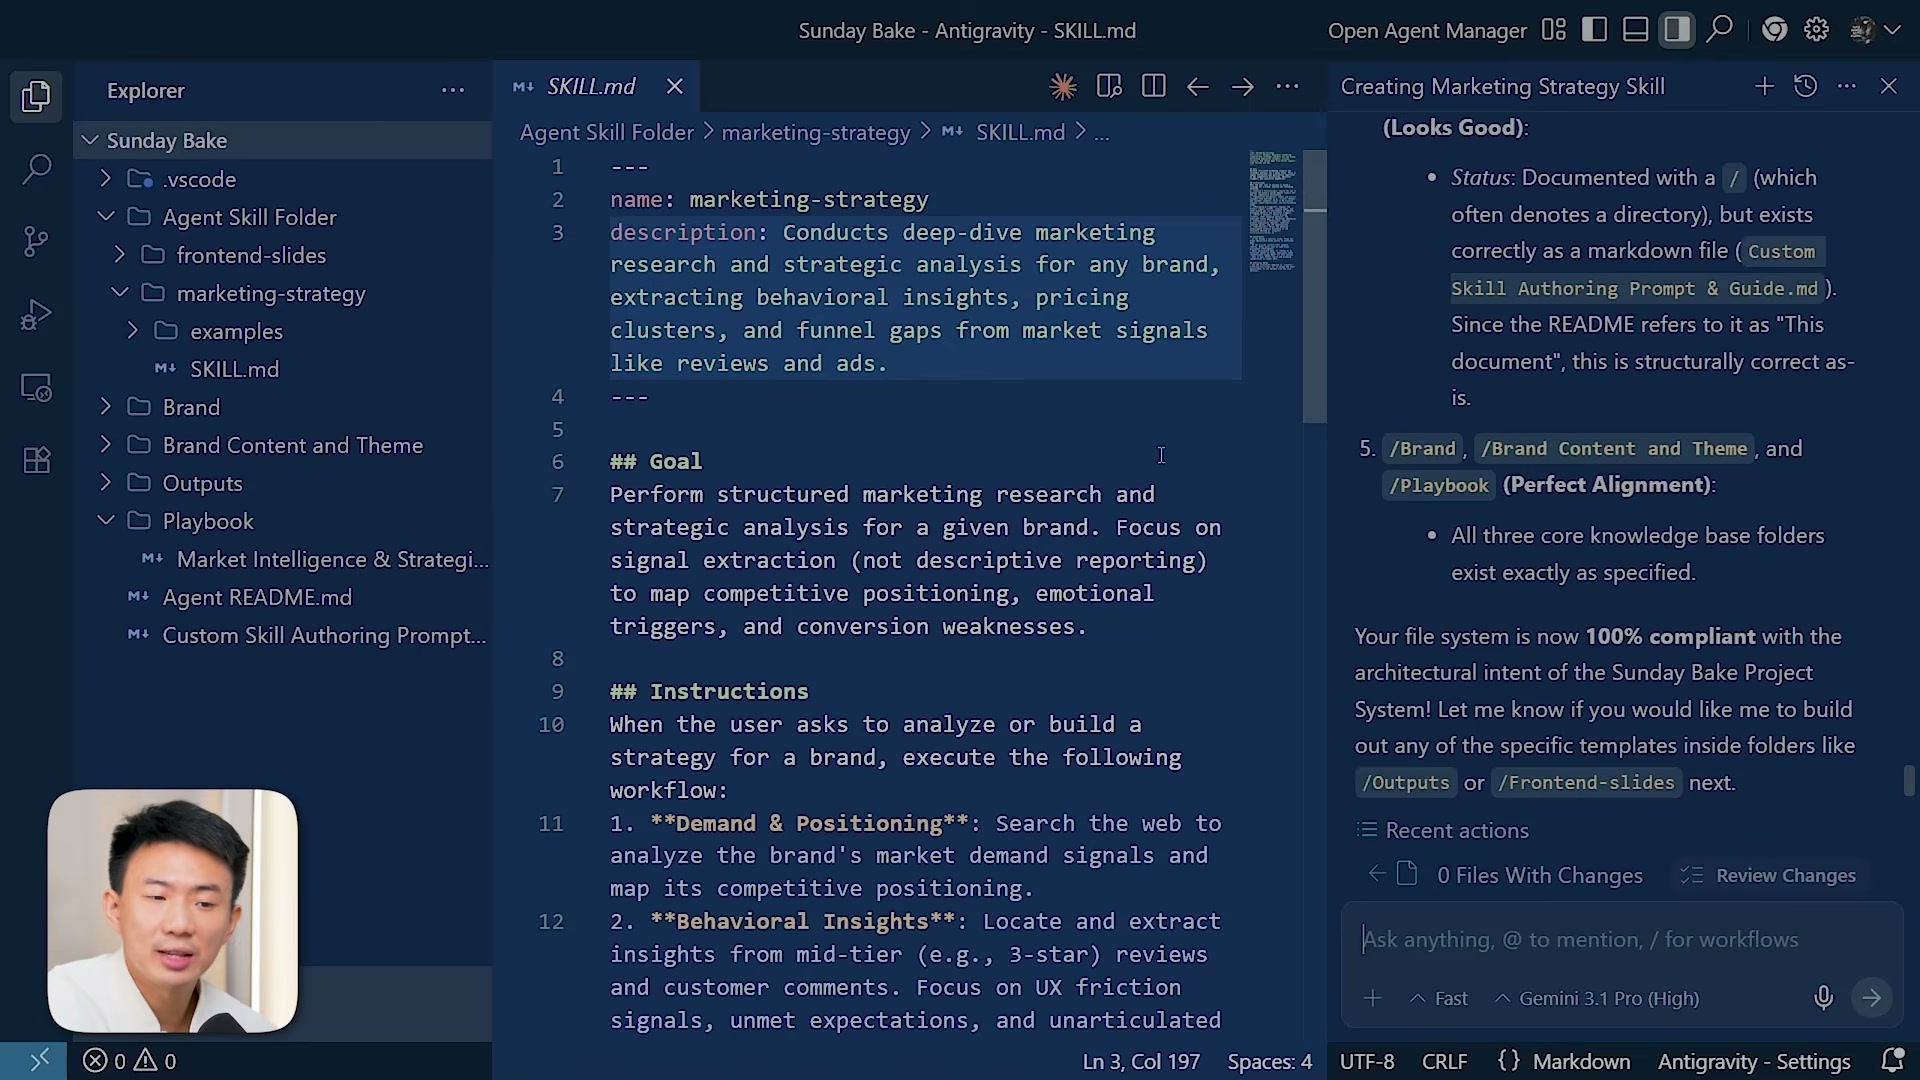
Task: Click split editor right icon
Action: [1153, 87]
